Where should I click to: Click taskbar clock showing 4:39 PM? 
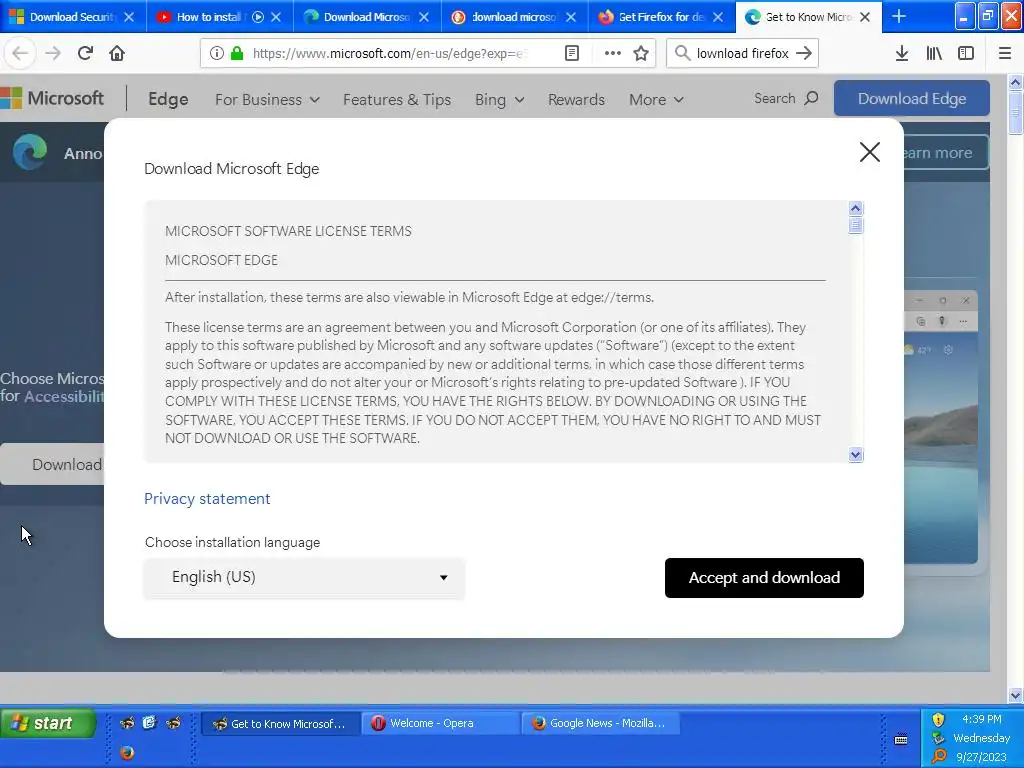982,719
